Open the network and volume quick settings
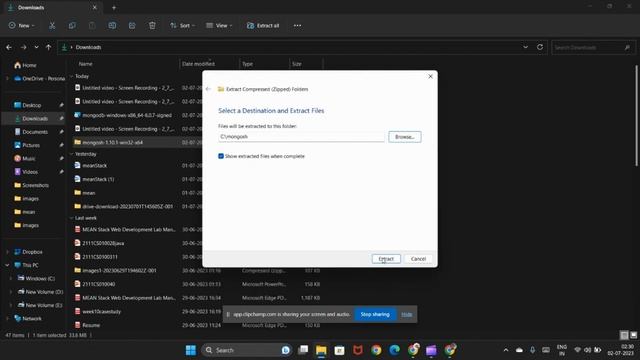 tap(587, 350)
